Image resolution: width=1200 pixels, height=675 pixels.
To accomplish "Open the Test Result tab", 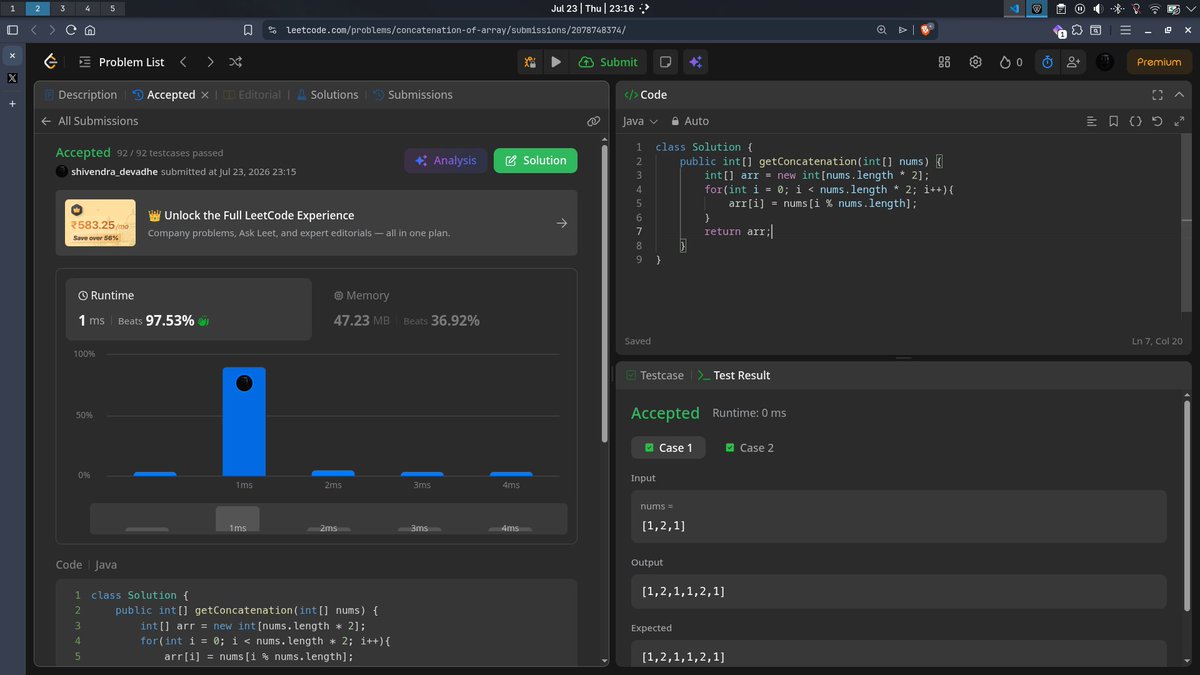I will tap(734, 375).
